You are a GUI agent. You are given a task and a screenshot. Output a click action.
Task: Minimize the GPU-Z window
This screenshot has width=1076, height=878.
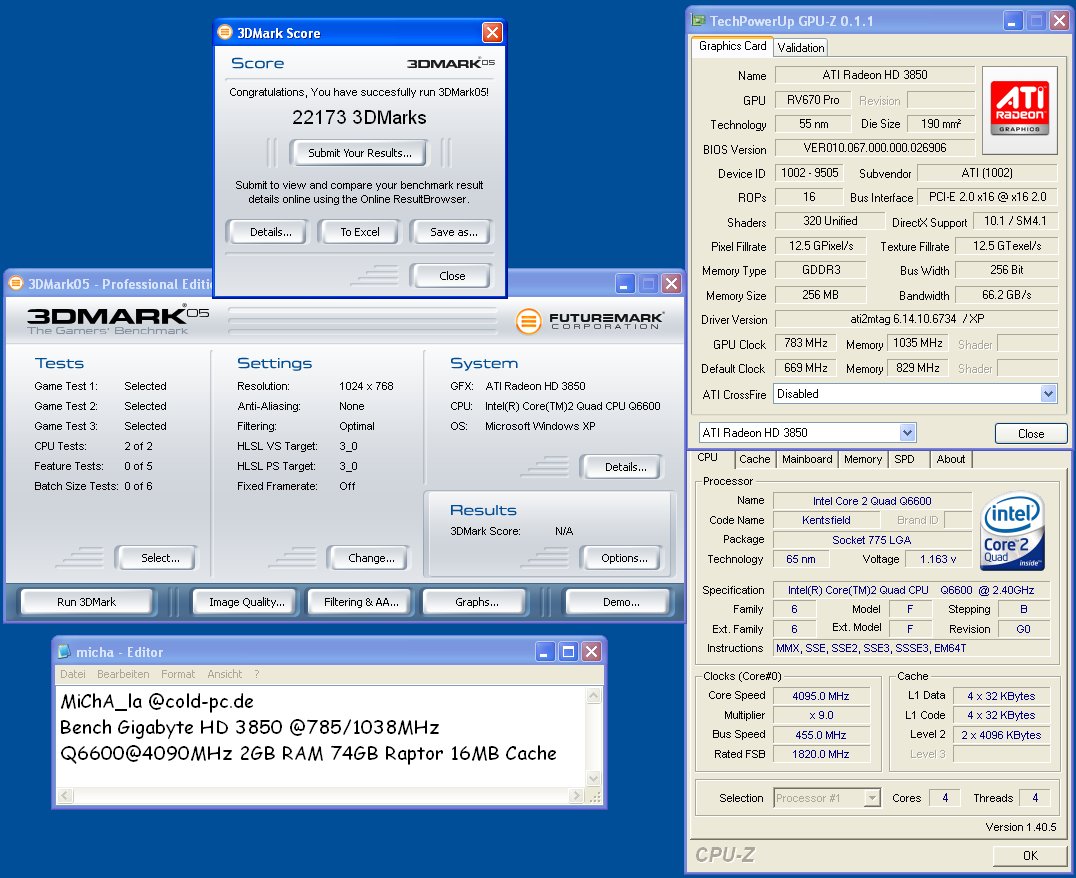(x=1013, y=21)
